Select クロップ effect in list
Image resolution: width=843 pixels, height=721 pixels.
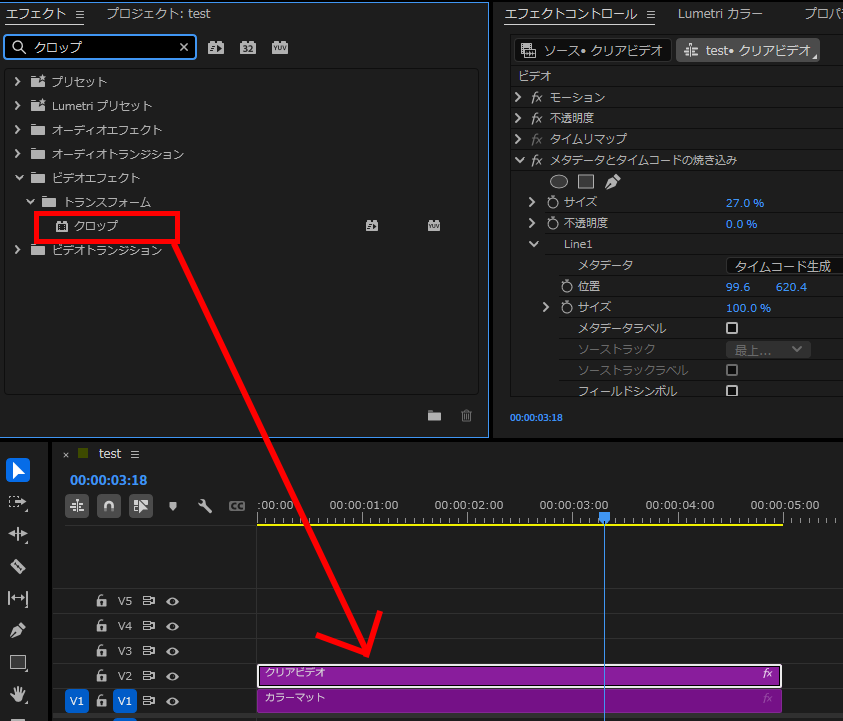[x=96, y=226]
